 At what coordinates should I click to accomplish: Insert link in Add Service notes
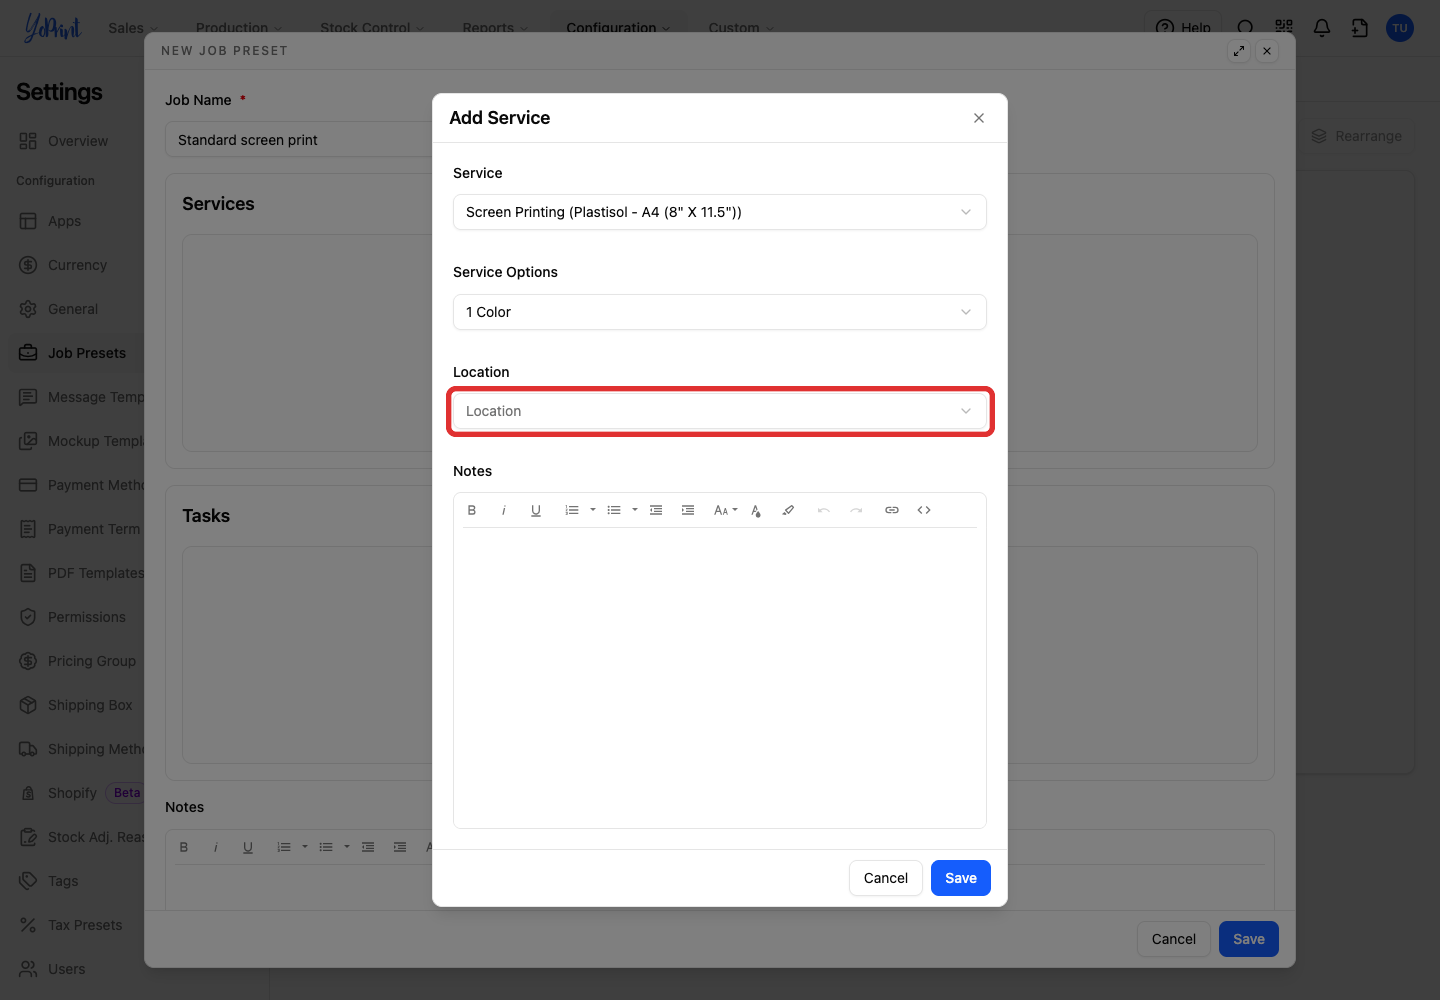[x=892, y=510]
